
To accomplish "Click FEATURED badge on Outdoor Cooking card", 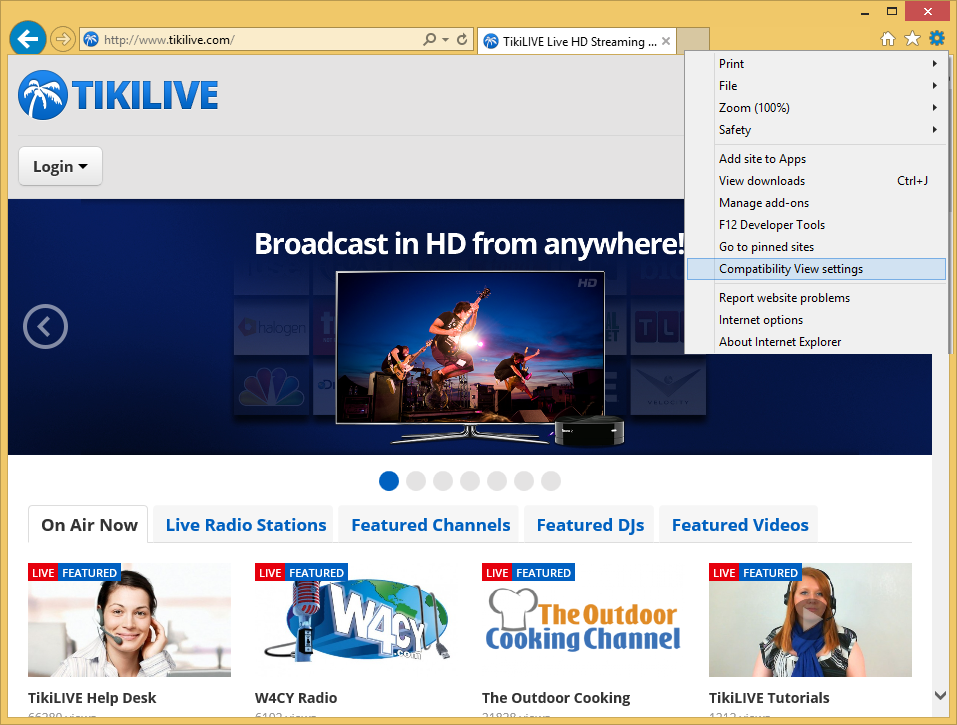I will point(543,572).
